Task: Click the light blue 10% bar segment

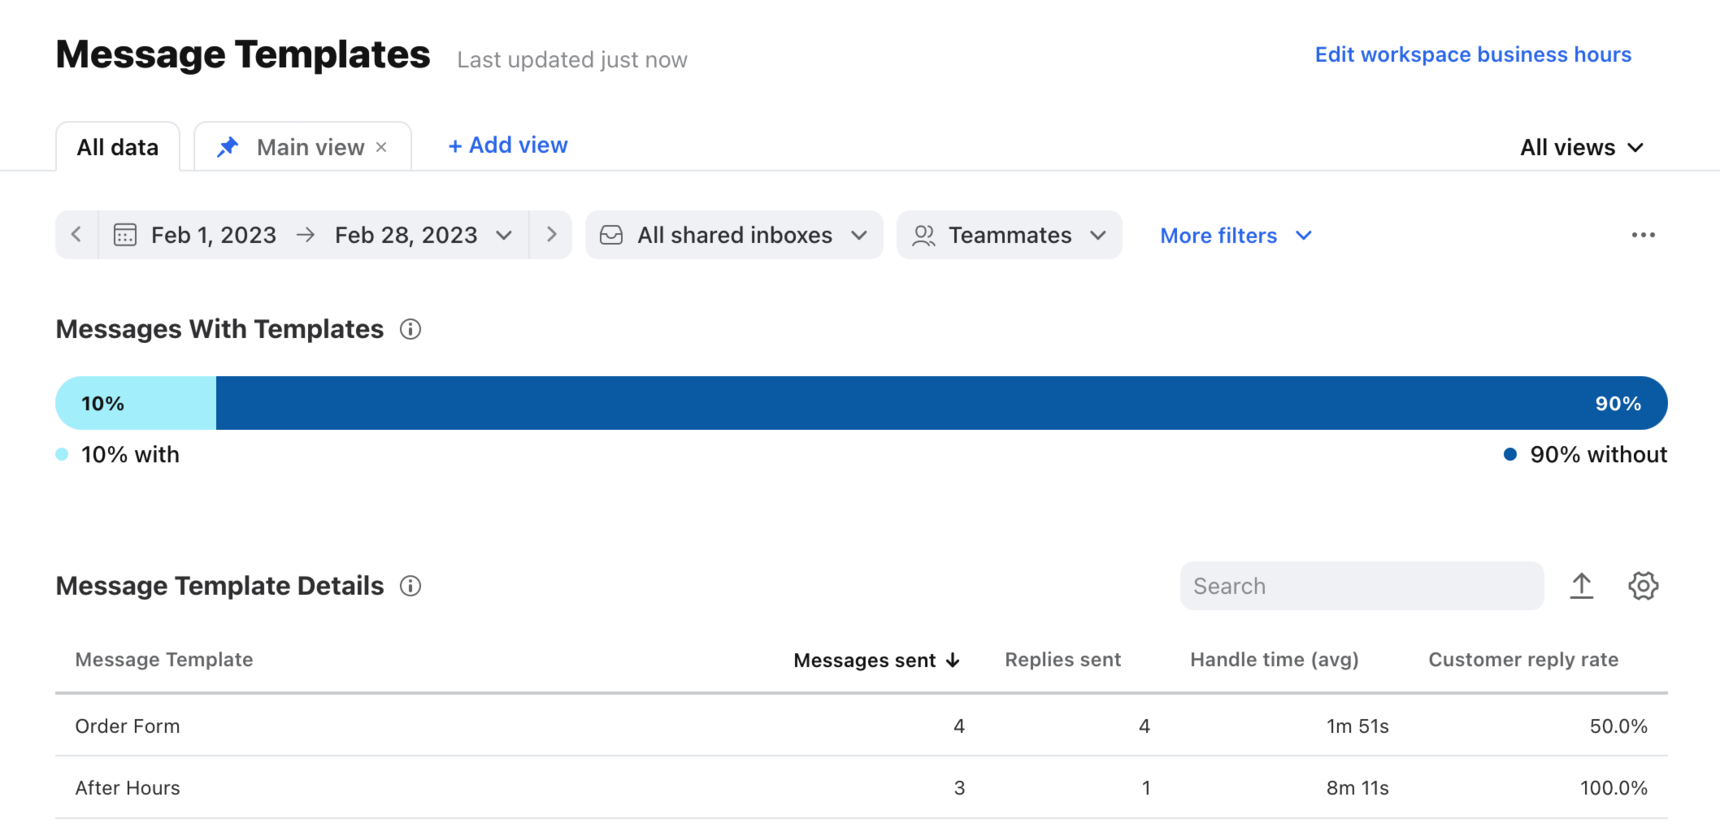Action: [x=136, y=403]
